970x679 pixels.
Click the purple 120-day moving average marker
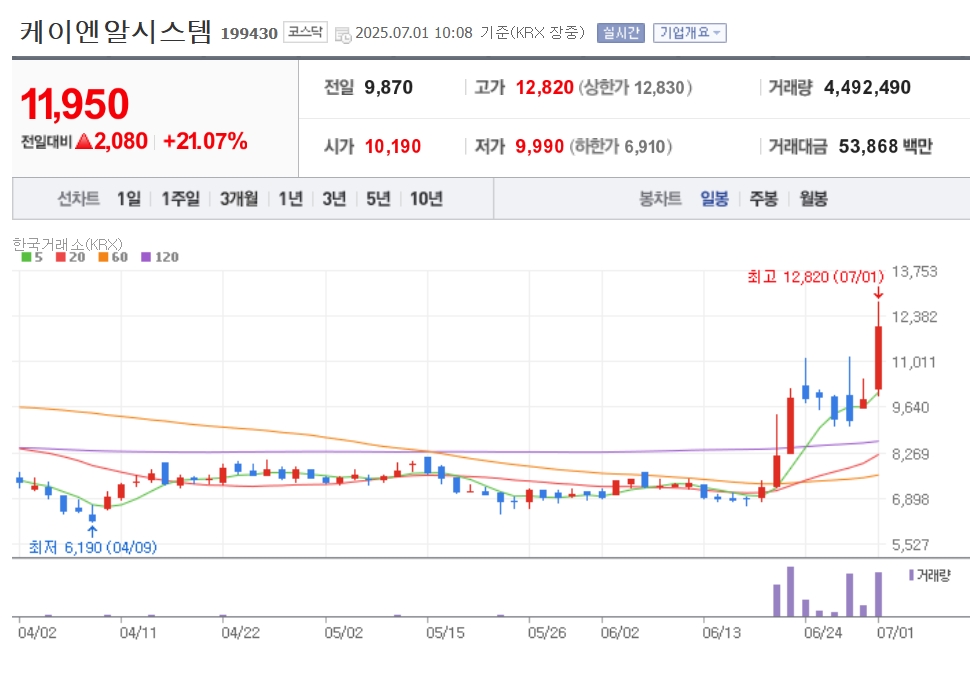tap(146, 257)
